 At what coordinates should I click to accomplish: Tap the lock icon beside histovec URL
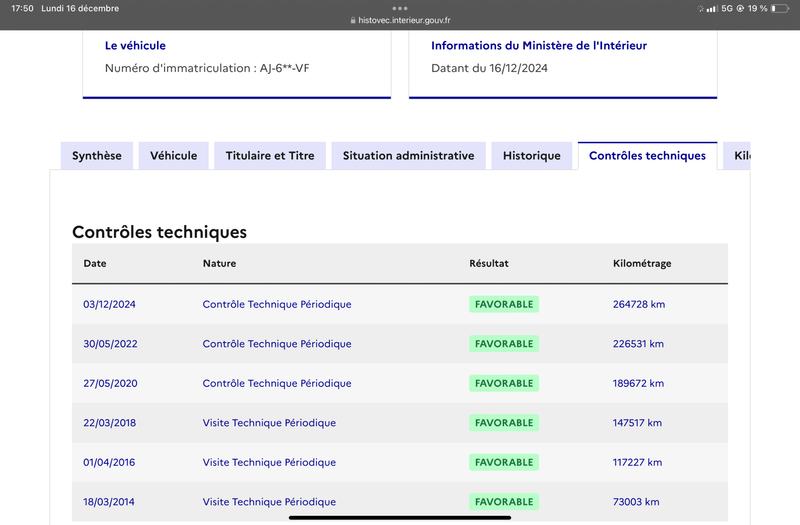click(353, 20)
